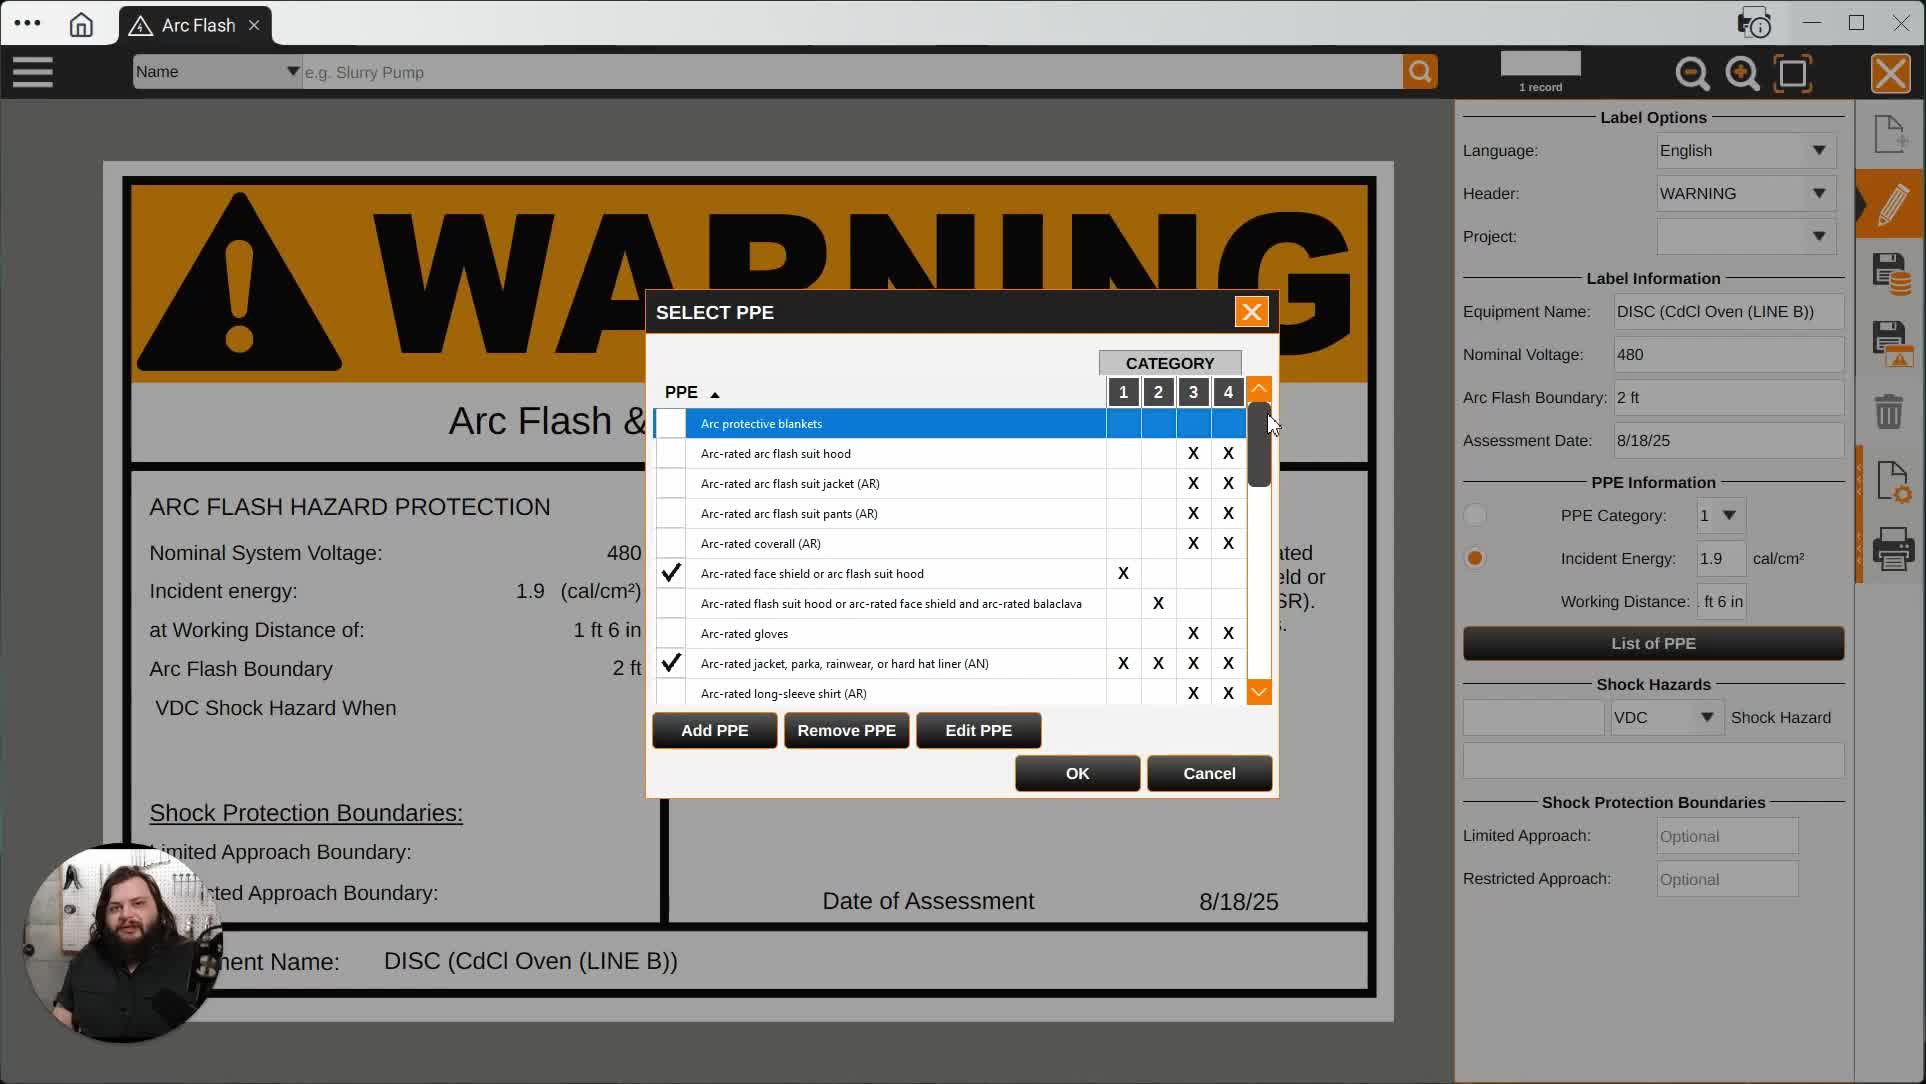Screen dimensions: 1926x1084
Task: Close the Select PPE dialog
Action: pyautogui.click(x=1251, y=312)
